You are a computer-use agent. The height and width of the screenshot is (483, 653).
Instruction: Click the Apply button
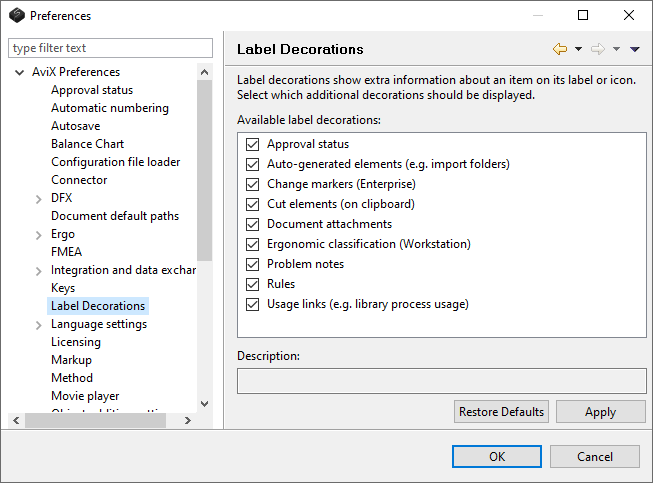[600, 412]
